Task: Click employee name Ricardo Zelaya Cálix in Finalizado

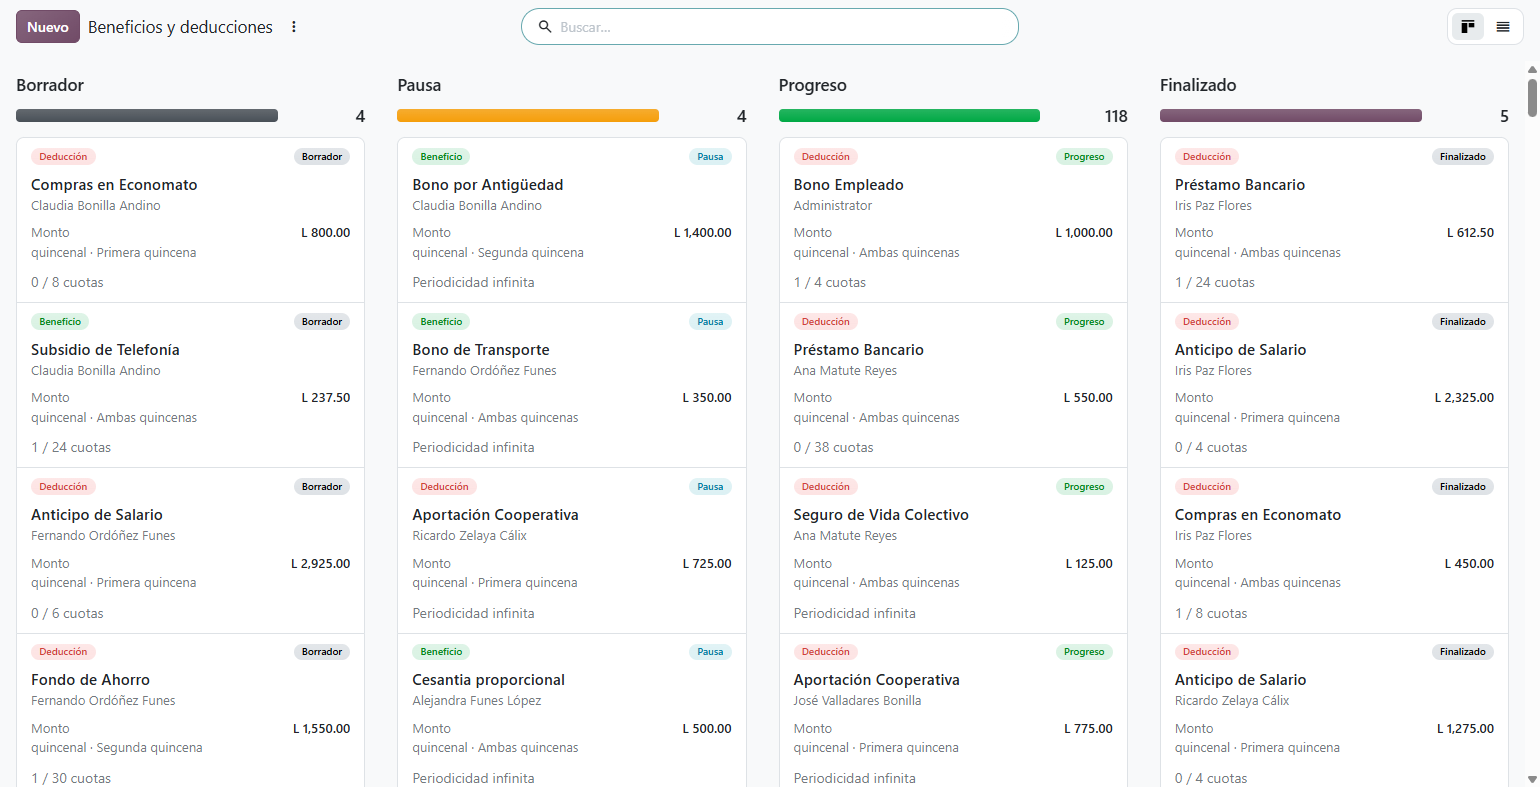Action: pos(1232,701)
